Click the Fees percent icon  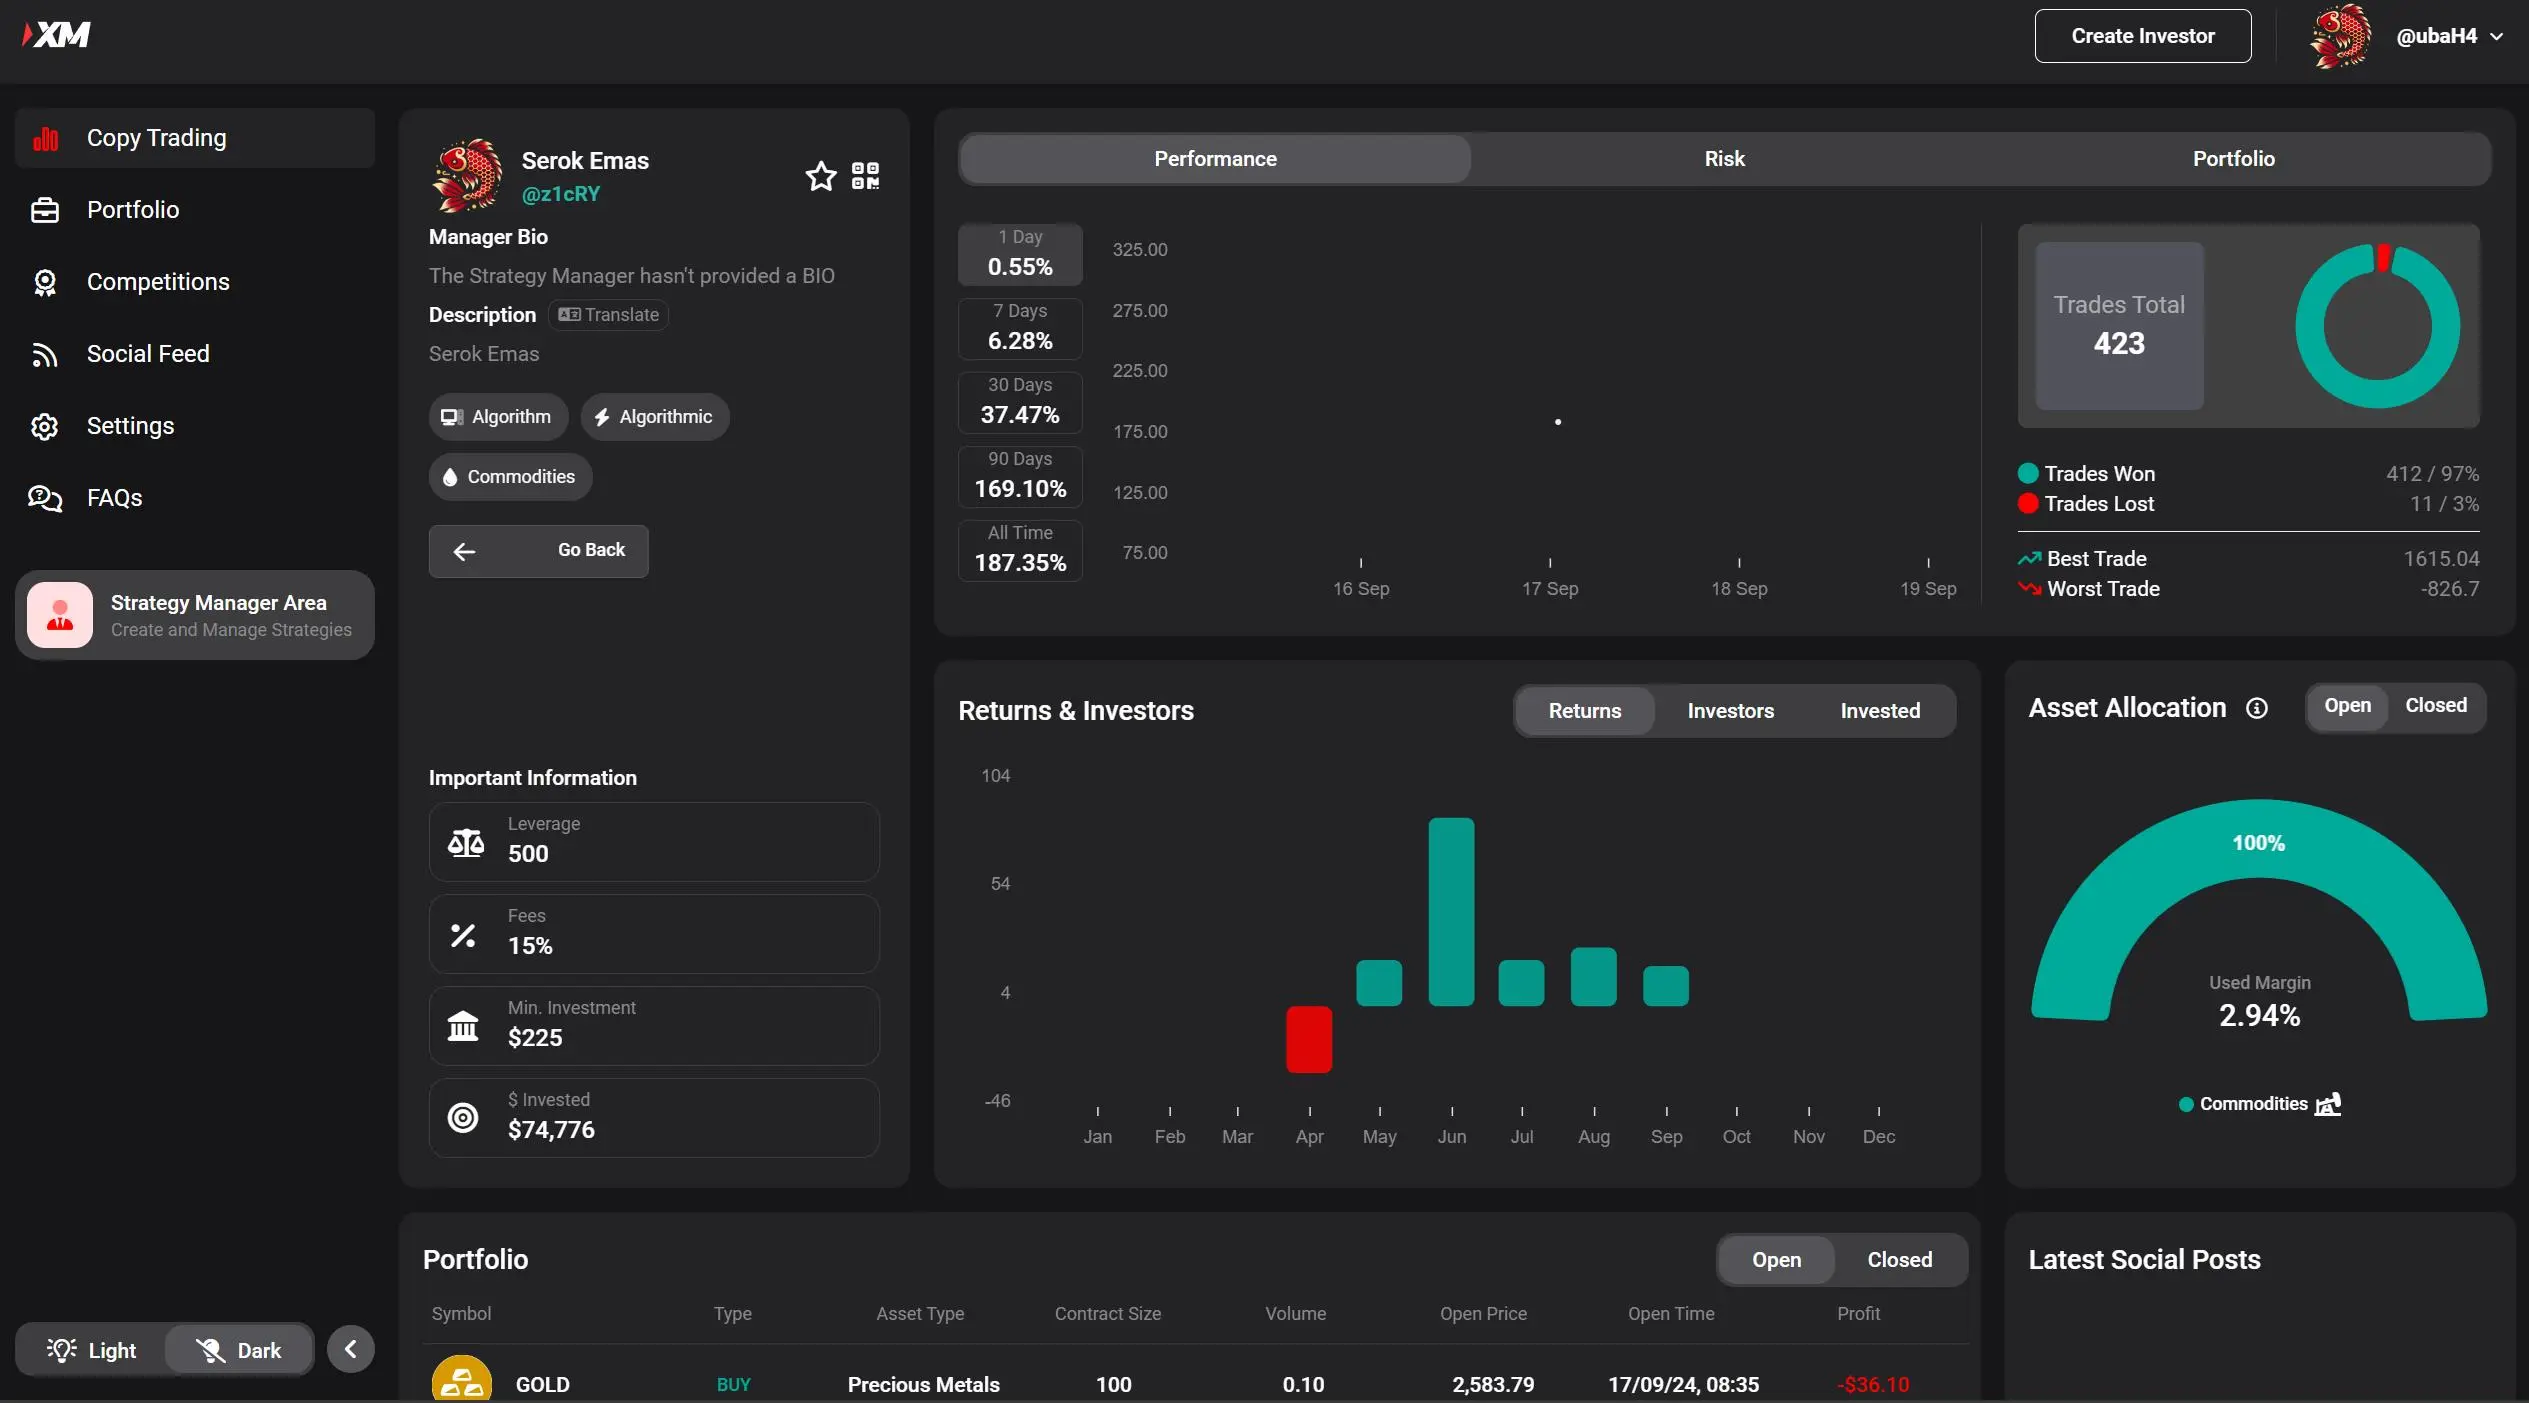[463, 935]
